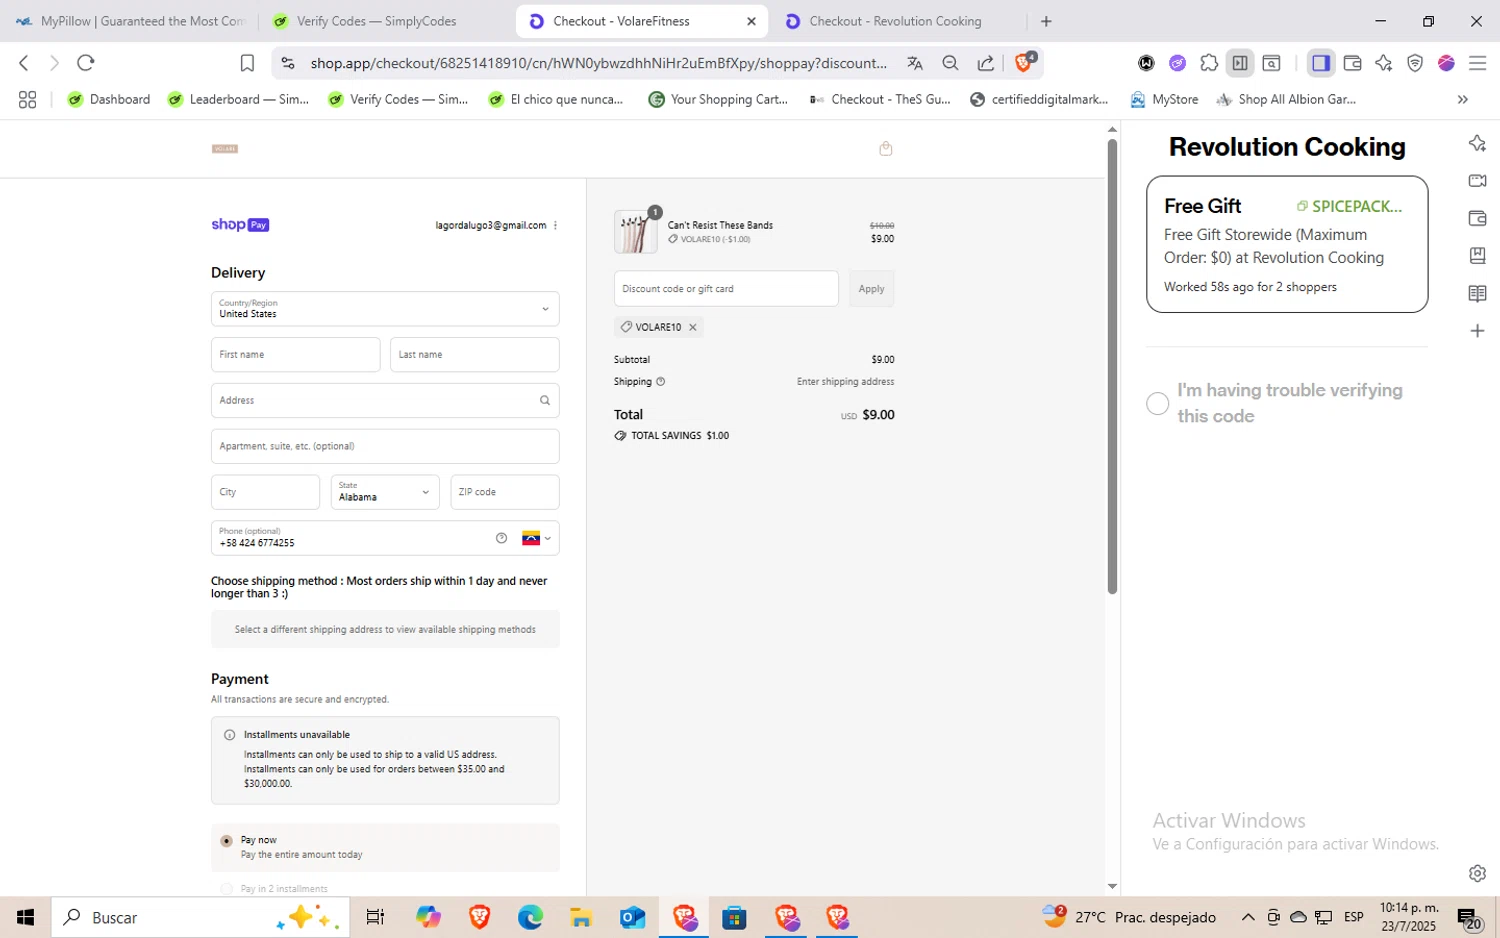
Task: Open the phone country flag dropdown
Action: click(537, 538)
